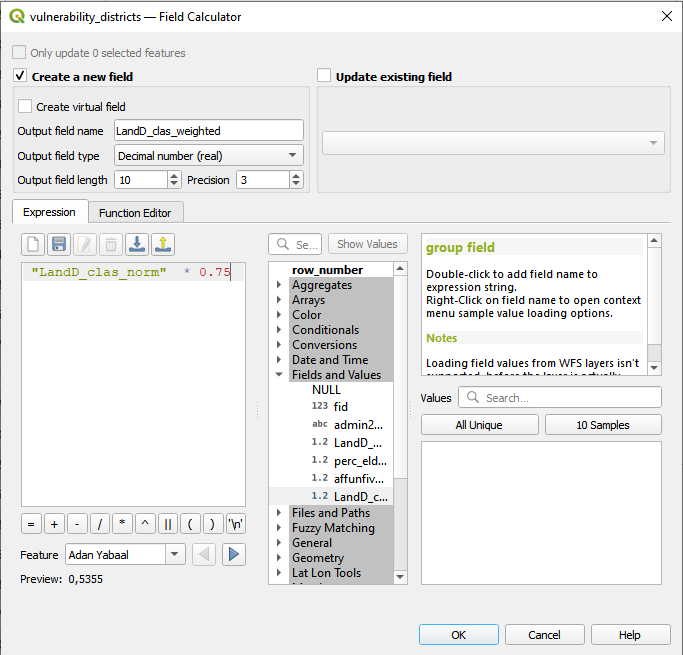The height and width of the screenshot is (655, 683).
Task: Save the expression with the floppy icon
Action: coord(59,244)
